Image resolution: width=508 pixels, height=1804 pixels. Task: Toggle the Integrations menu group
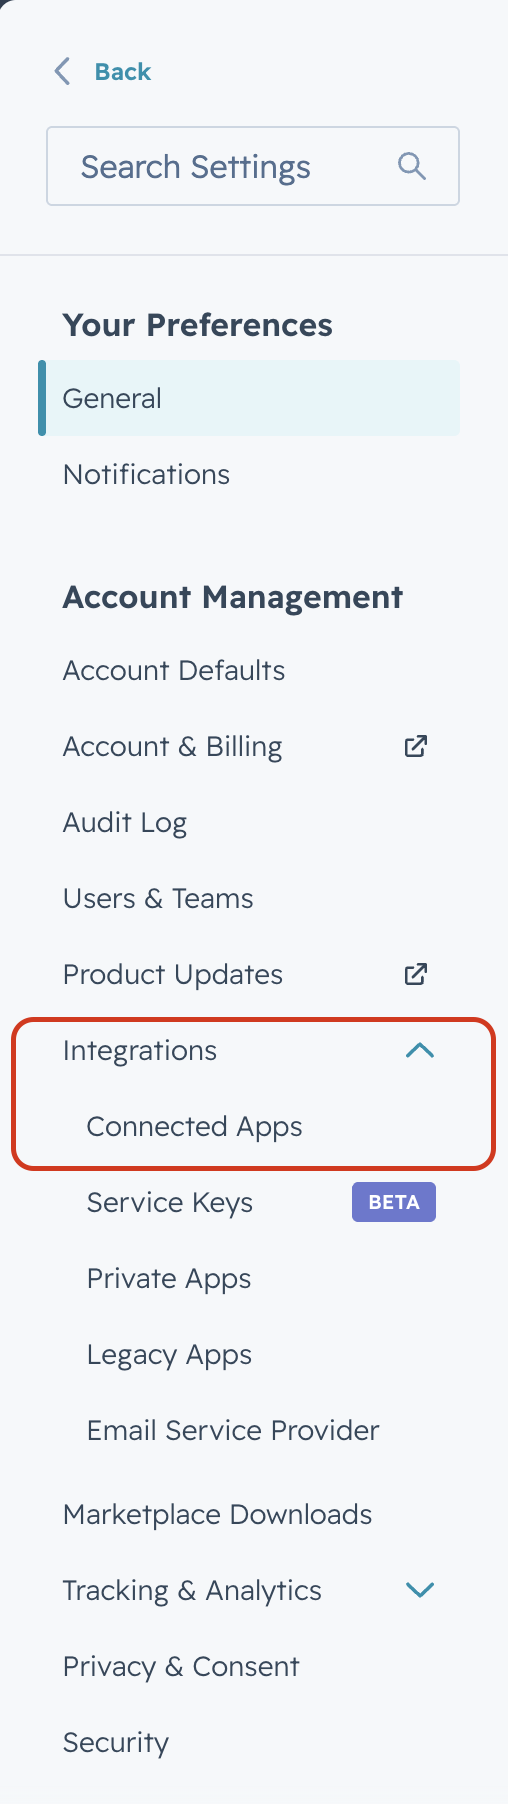point(249,1050)
